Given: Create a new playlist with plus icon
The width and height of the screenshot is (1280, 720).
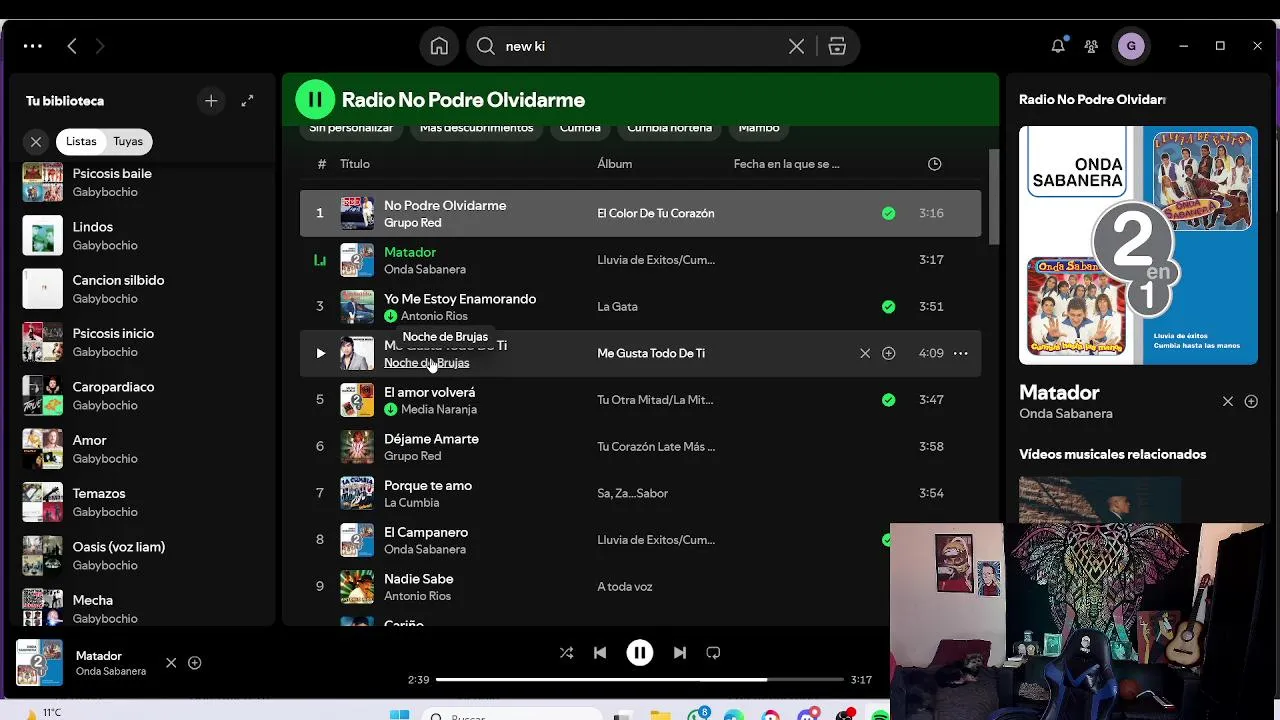Looking at the screenshot, I should [211, 101].
